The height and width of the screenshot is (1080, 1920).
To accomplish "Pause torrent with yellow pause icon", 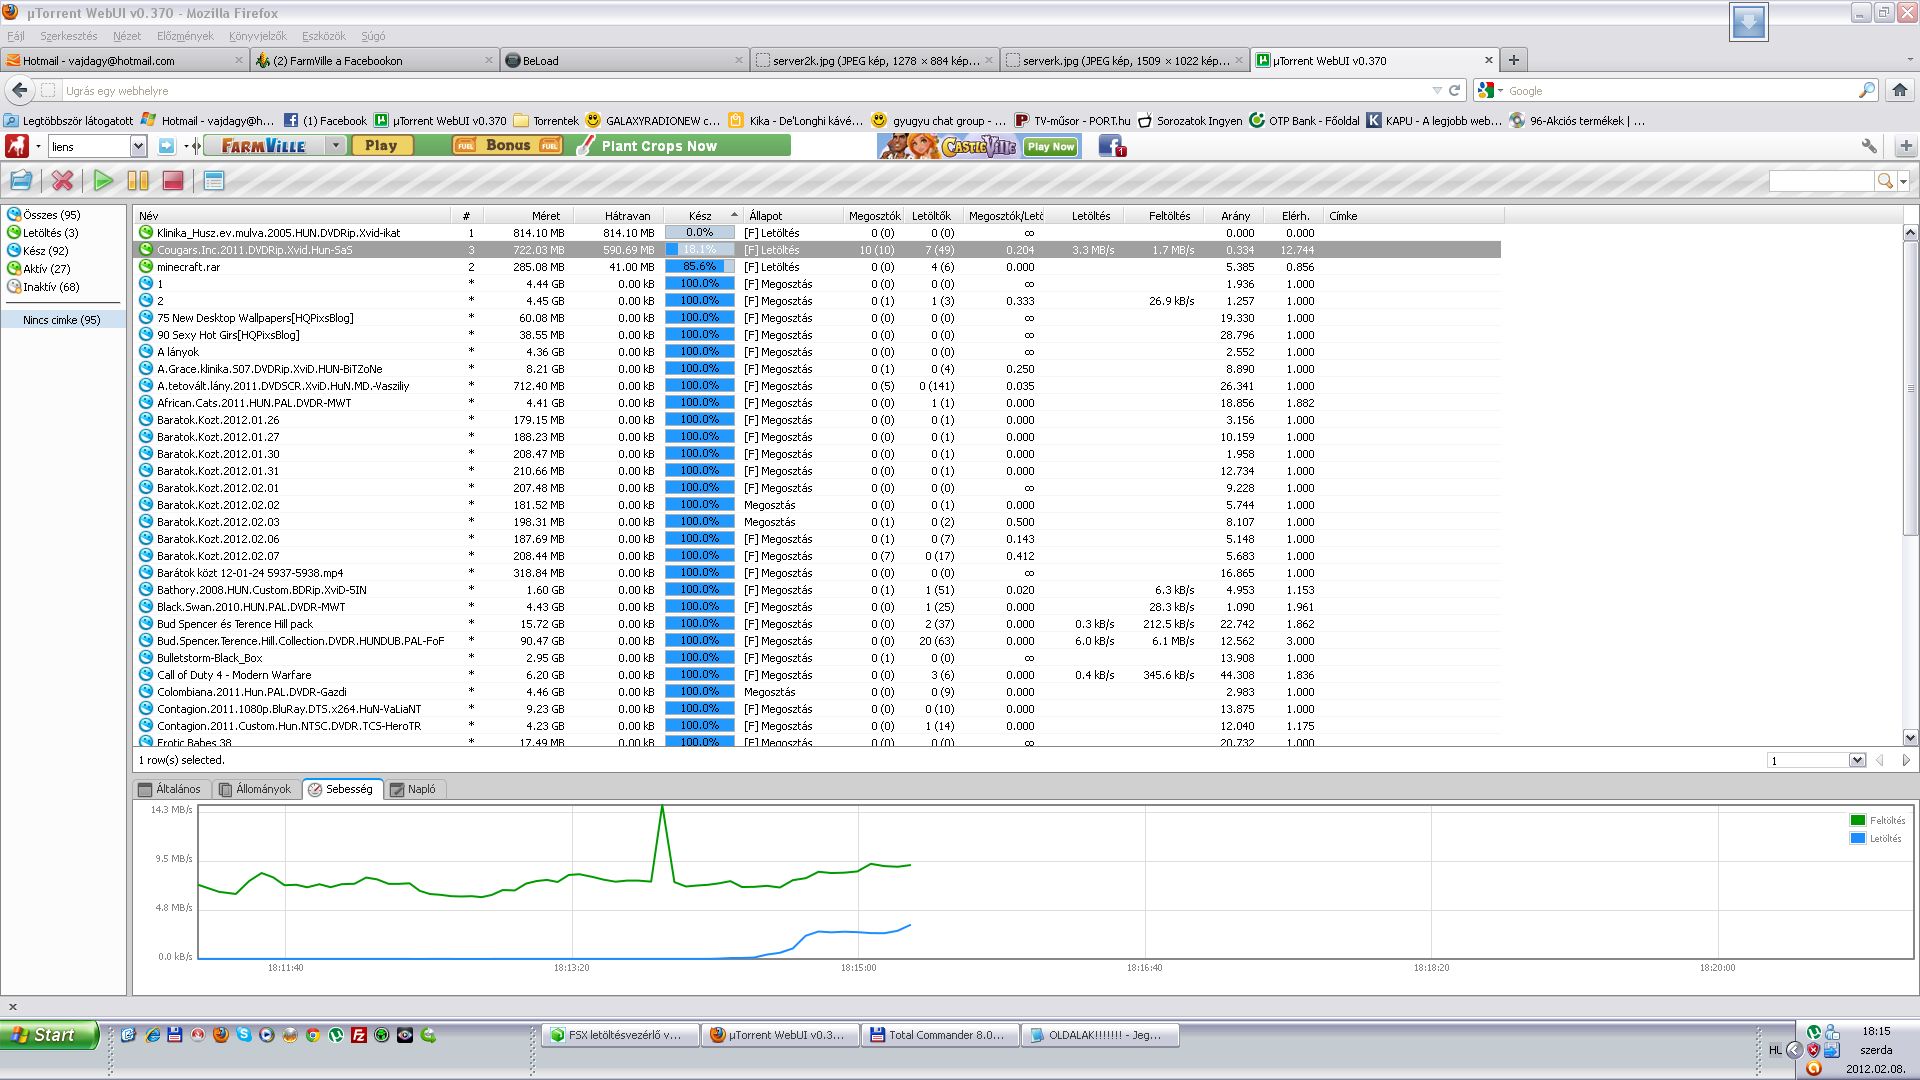I will (x=138, y=181).
